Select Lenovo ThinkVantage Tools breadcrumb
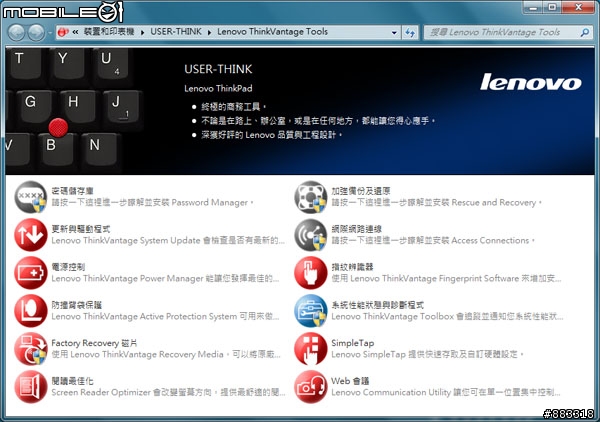 (x=272, y=32)
